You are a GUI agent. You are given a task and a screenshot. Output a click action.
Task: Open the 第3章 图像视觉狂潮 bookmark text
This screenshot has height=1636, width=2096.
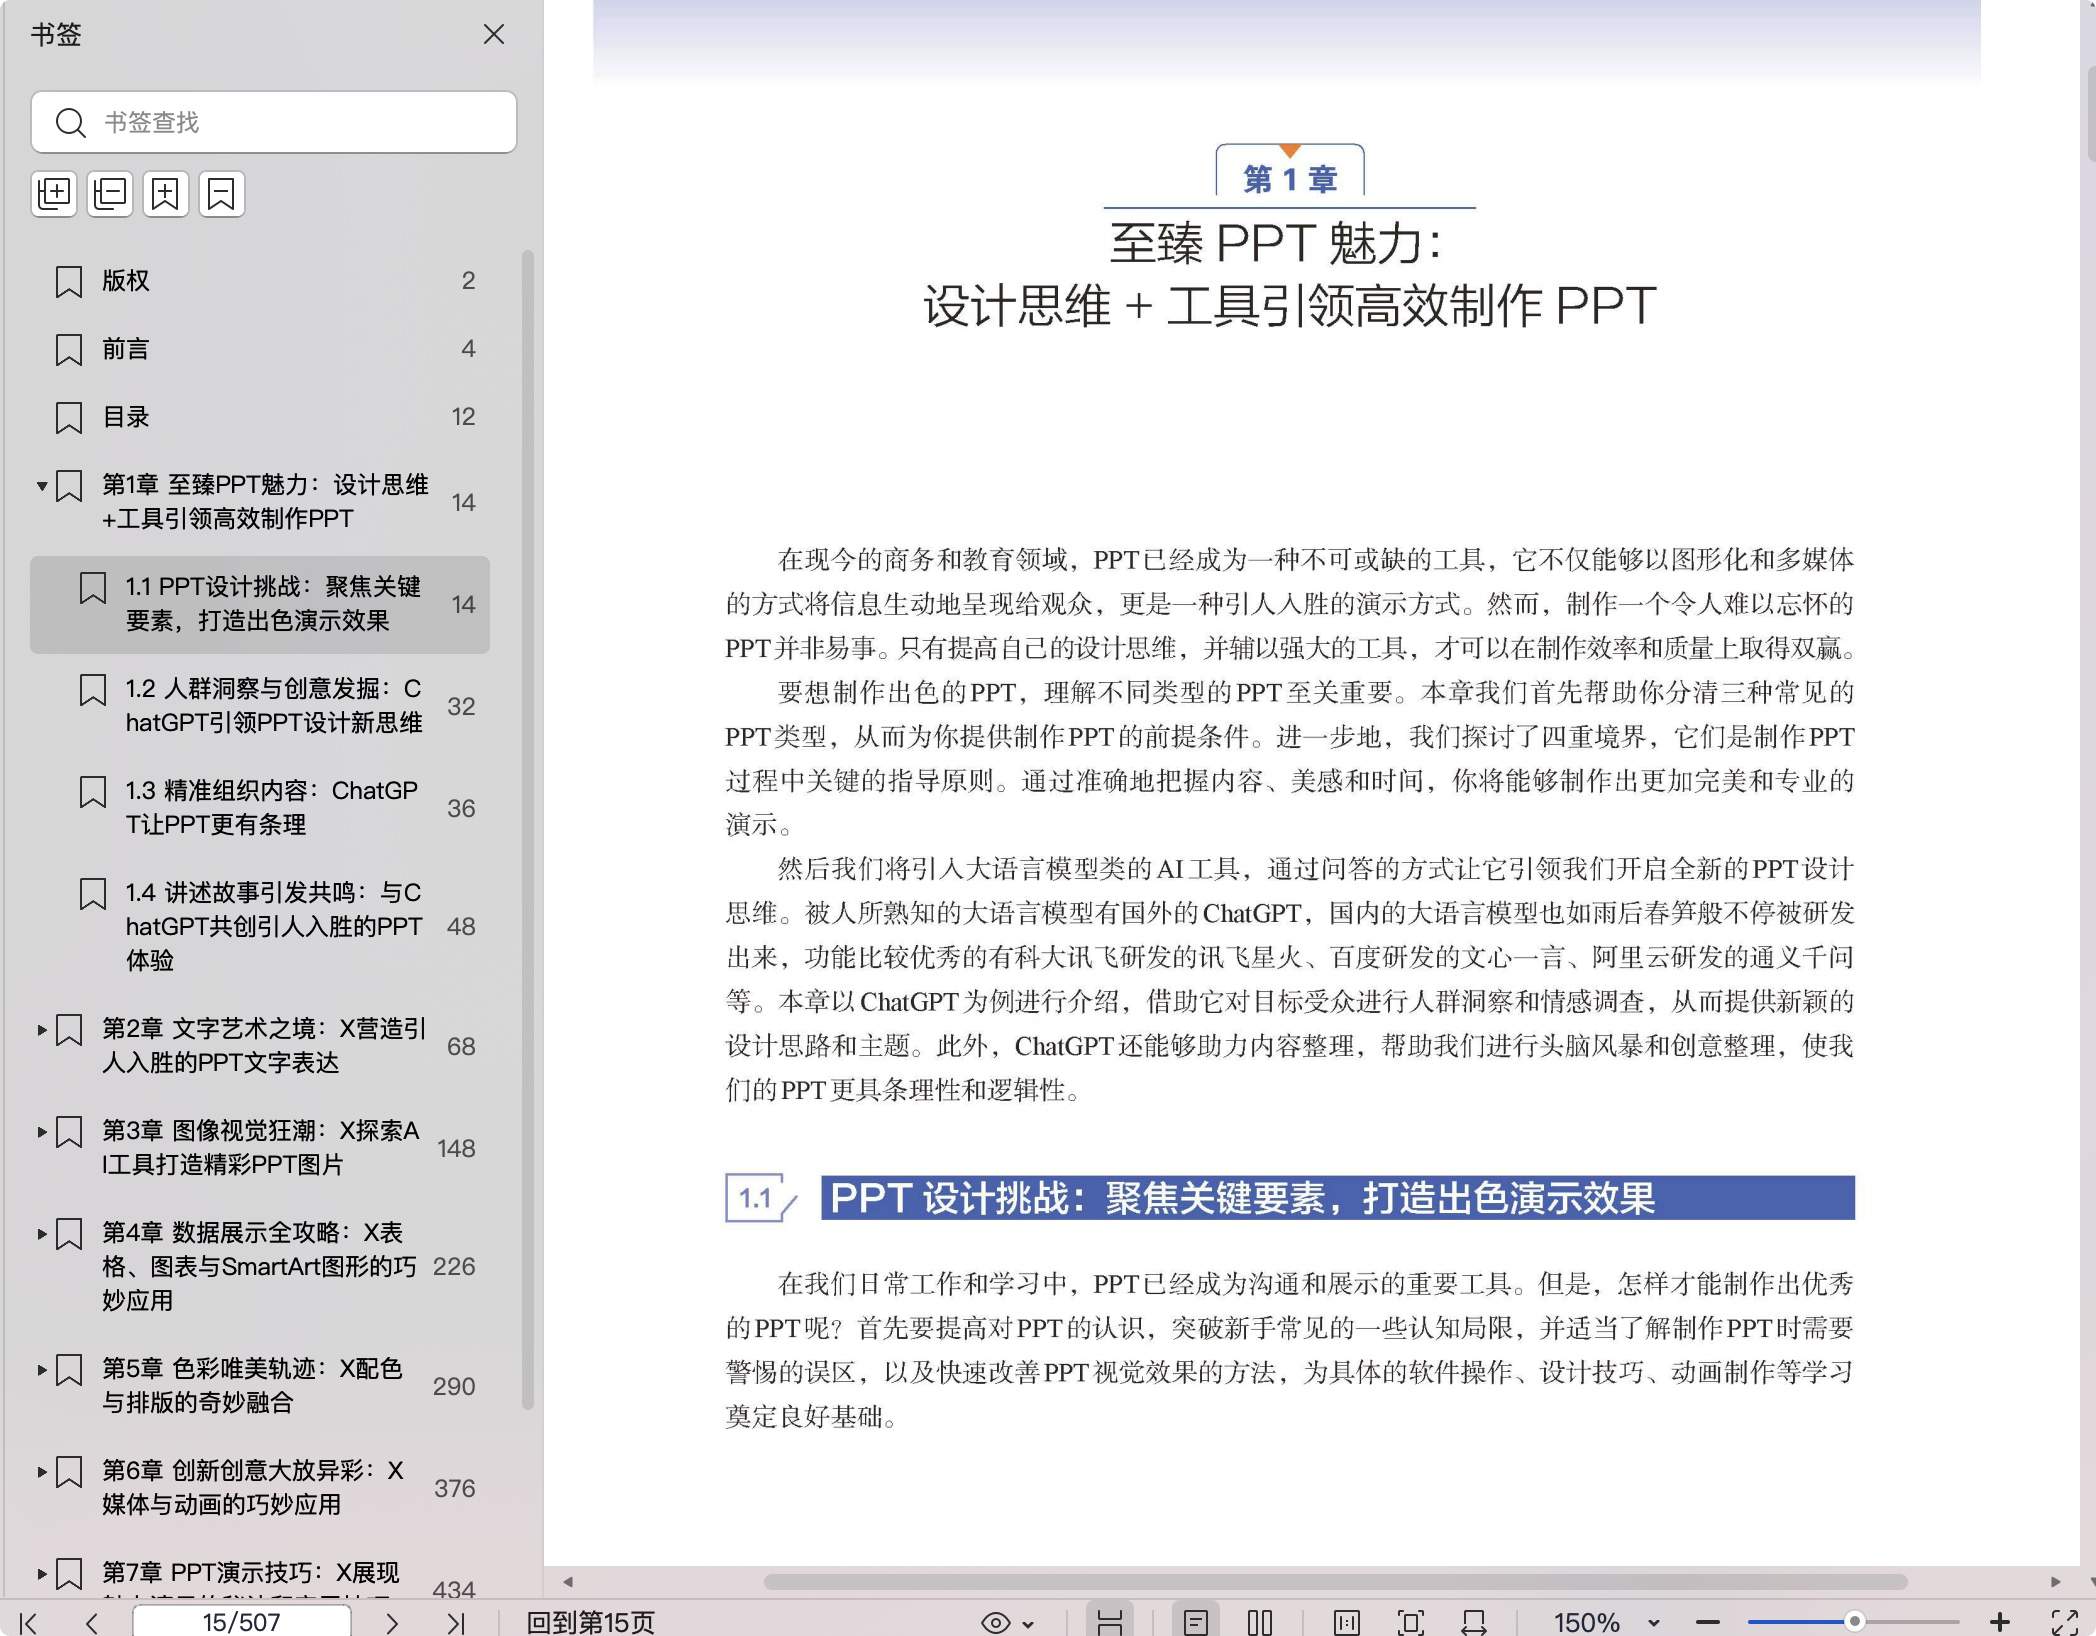[261, 1148]
